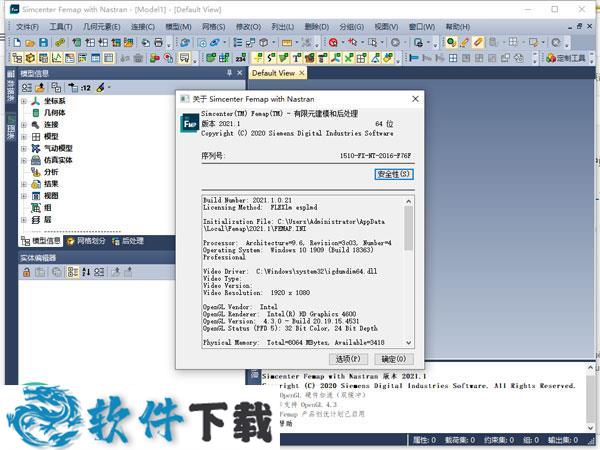Click the Fw Femap logo in the About dialog
Viewport: 600px width, 450px height.
point(190,124)
